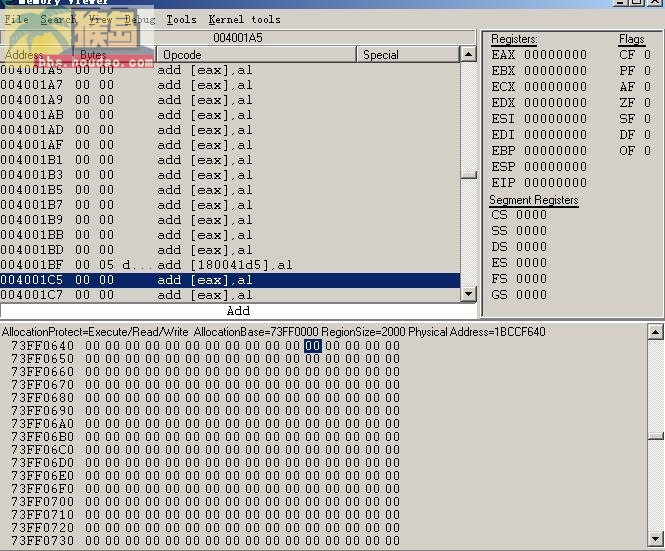Click the Add instruction description bar
Image resolution: width=665 pixels, height=551 pixels.
click(x=238, y=311)
